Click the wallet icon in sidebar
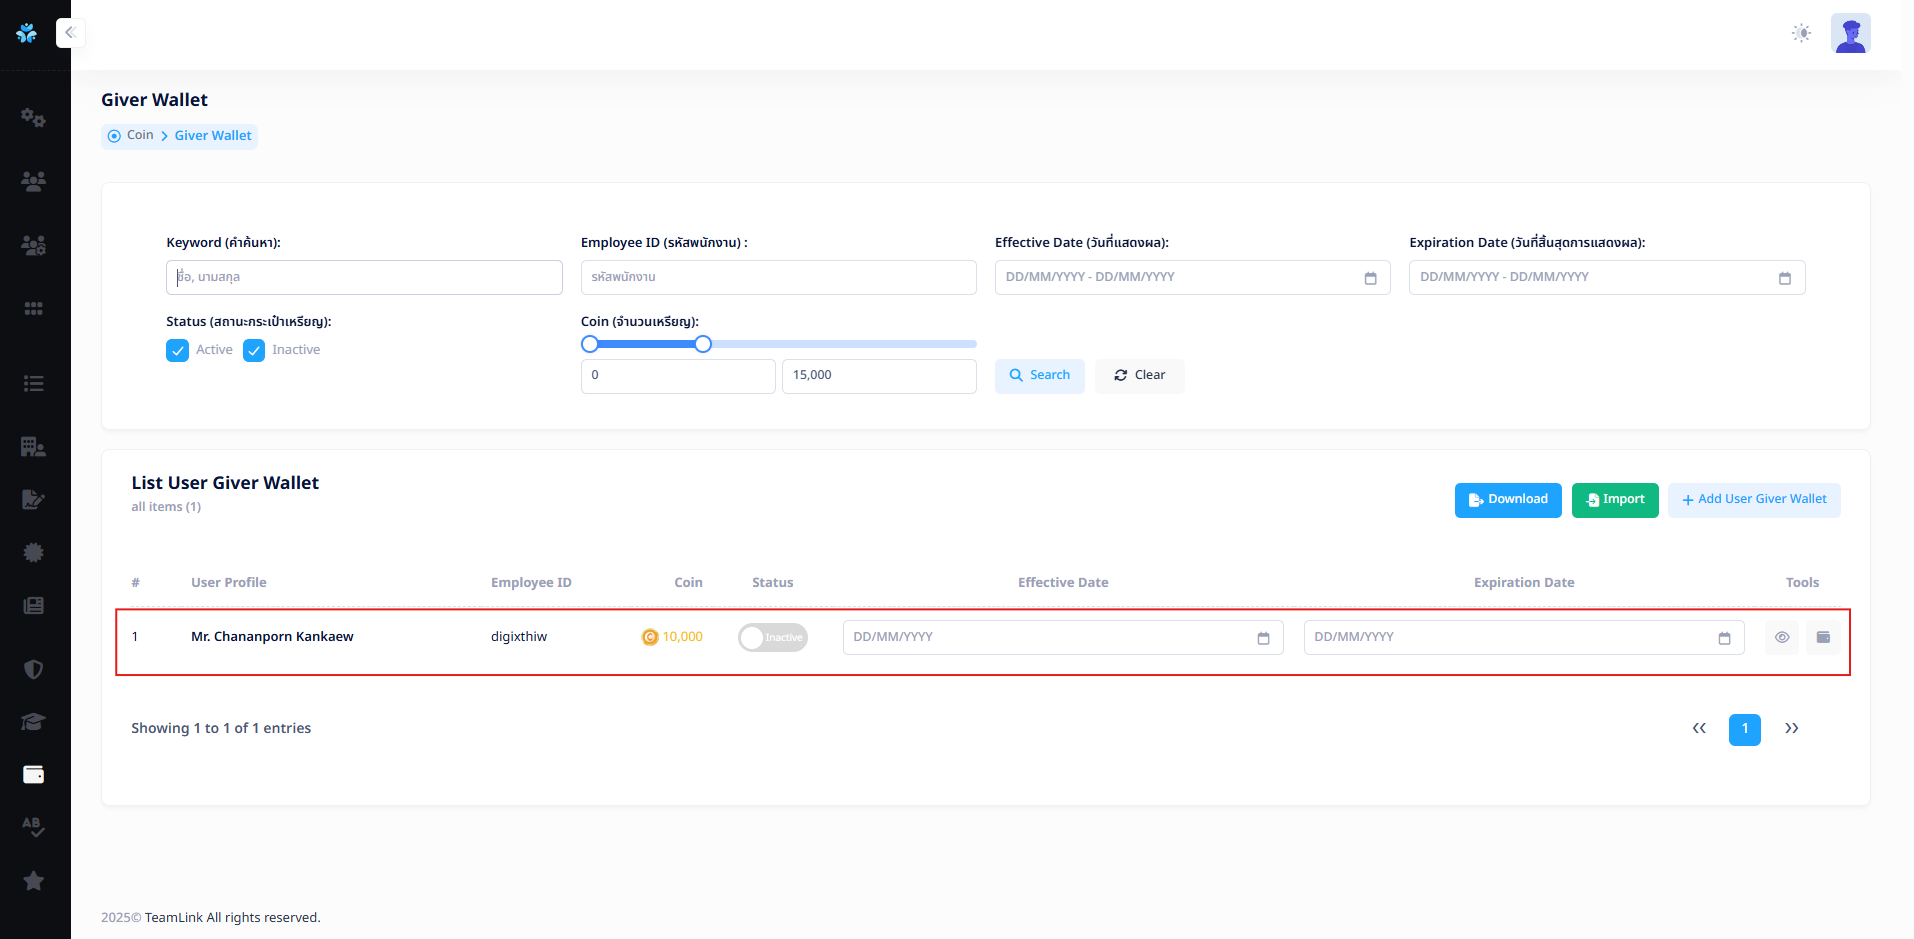The width and height of the screenshot is (1914, 939). point(33,775)
